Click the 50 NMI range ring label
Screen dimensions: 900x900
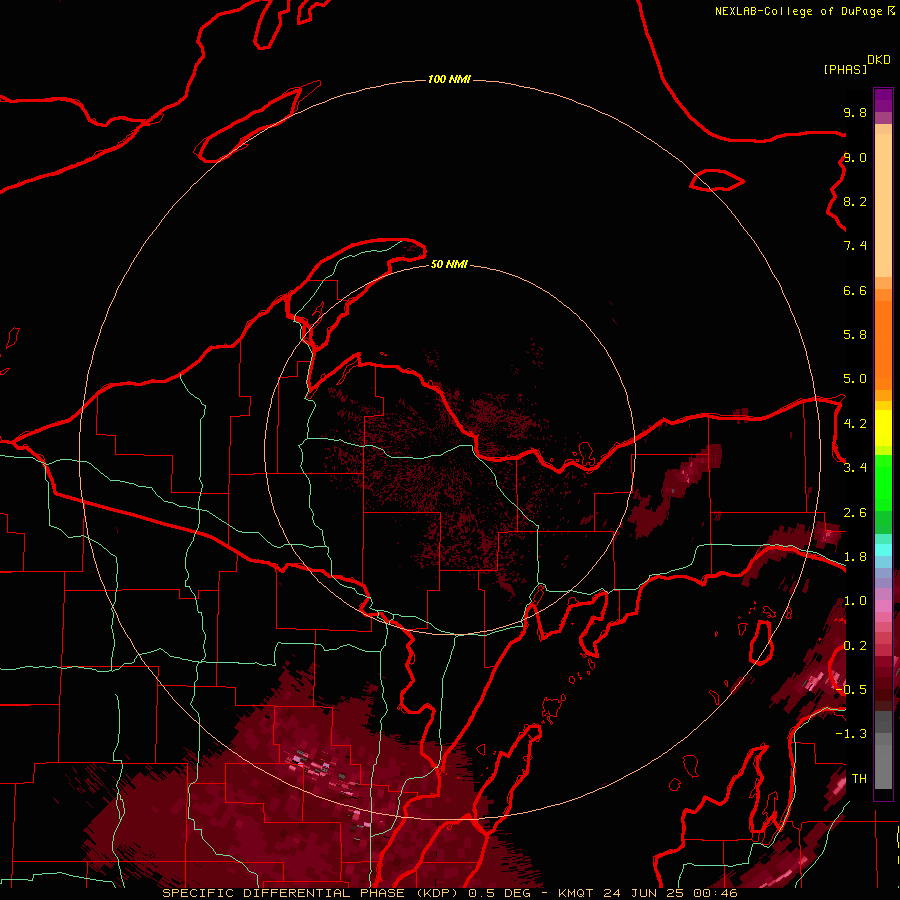(x=449, y=264)
